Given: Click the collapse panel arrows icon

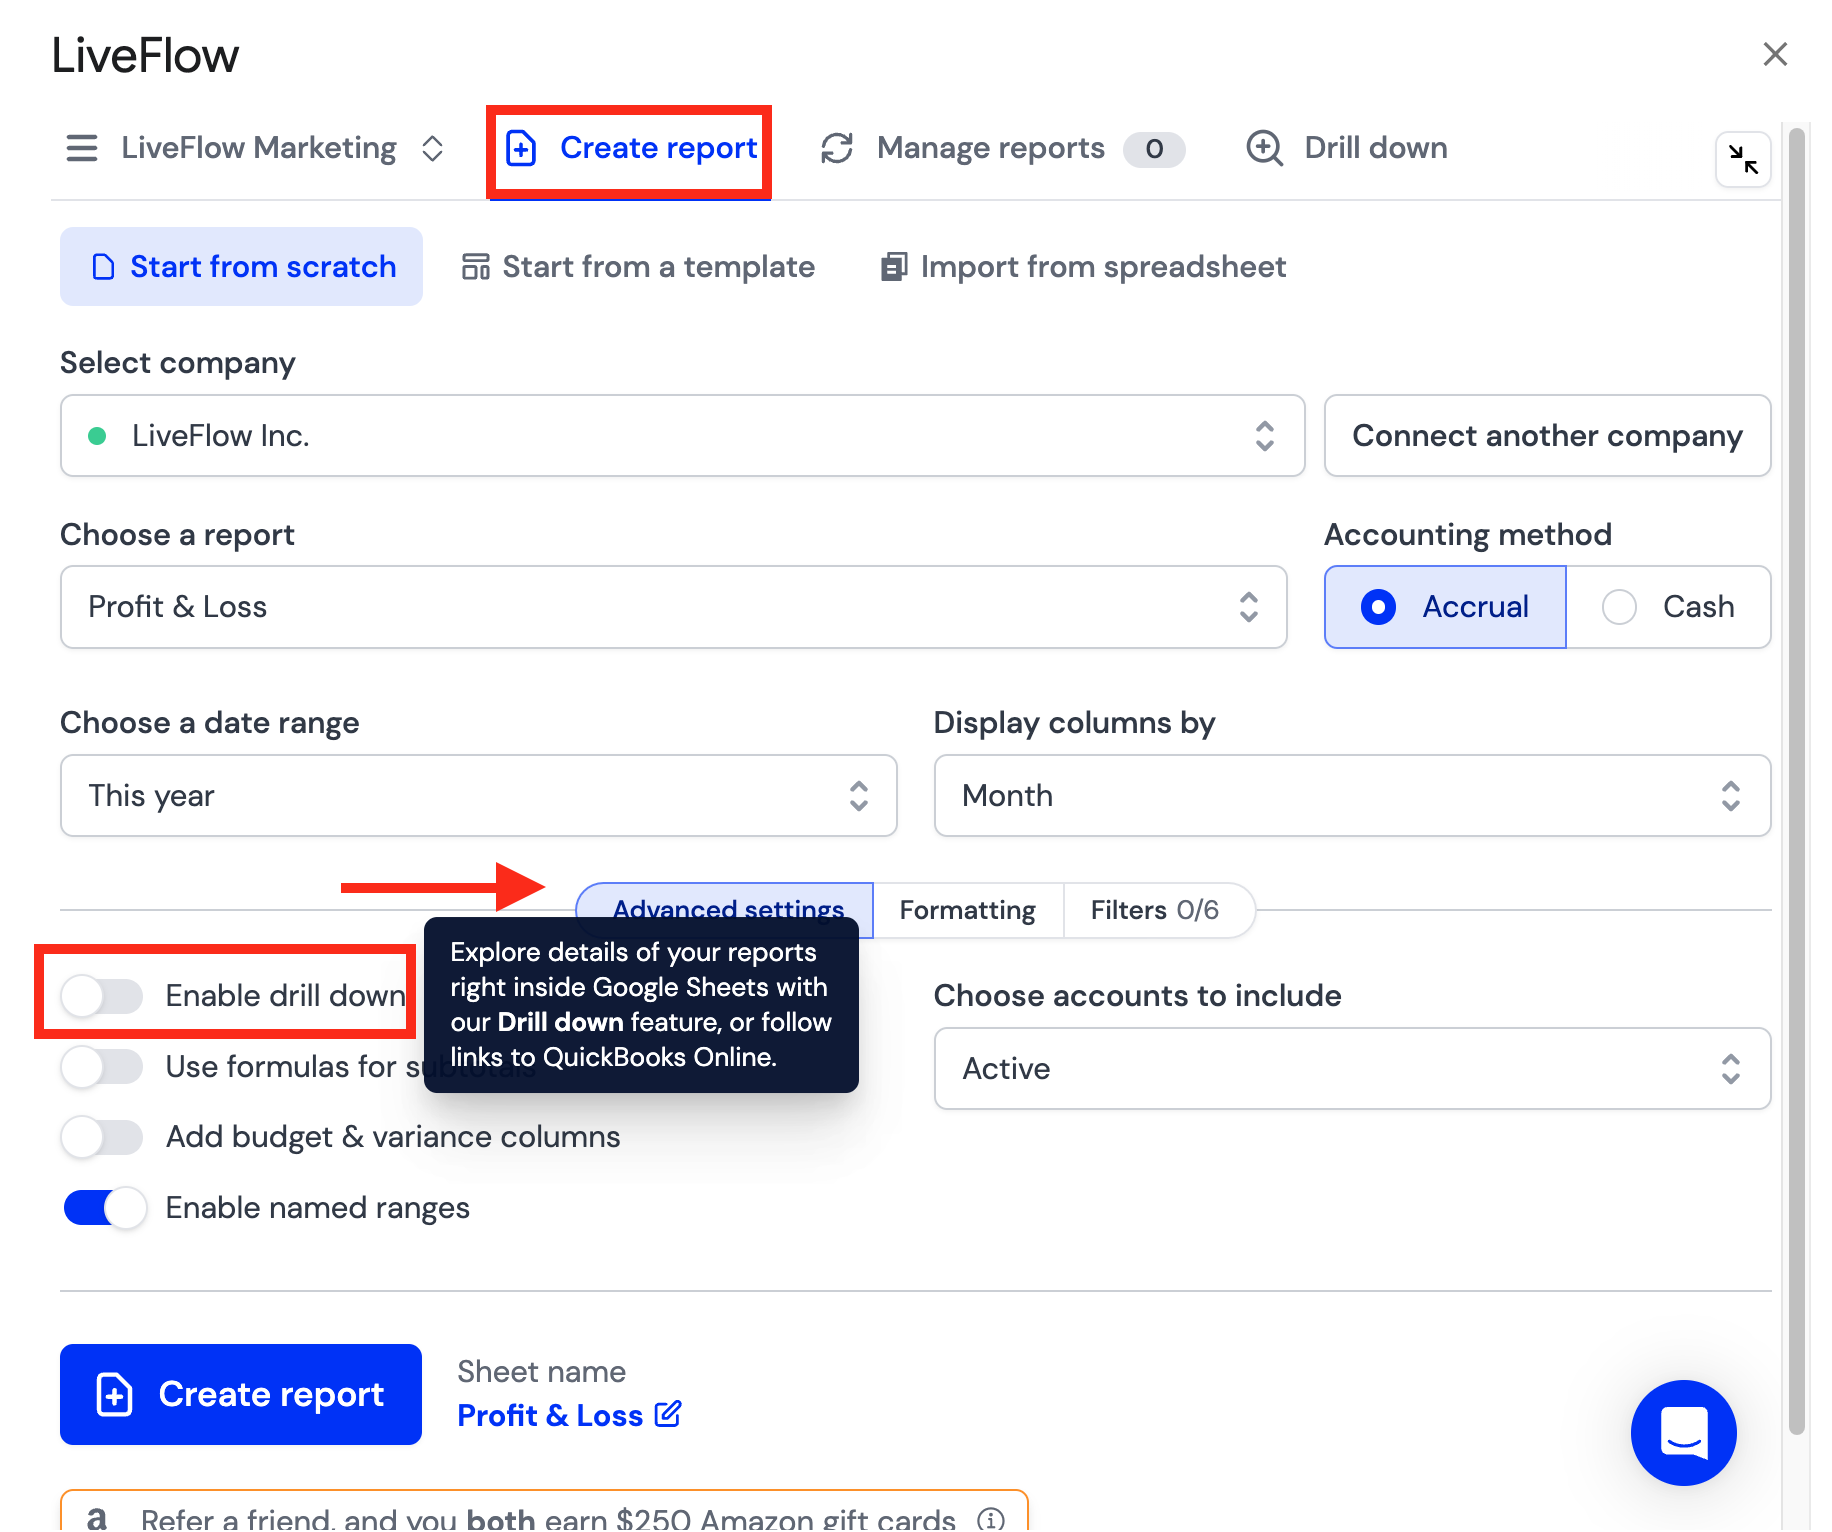Looking at the screenshot, I should pyautogui.click(x=1743, y=159).
